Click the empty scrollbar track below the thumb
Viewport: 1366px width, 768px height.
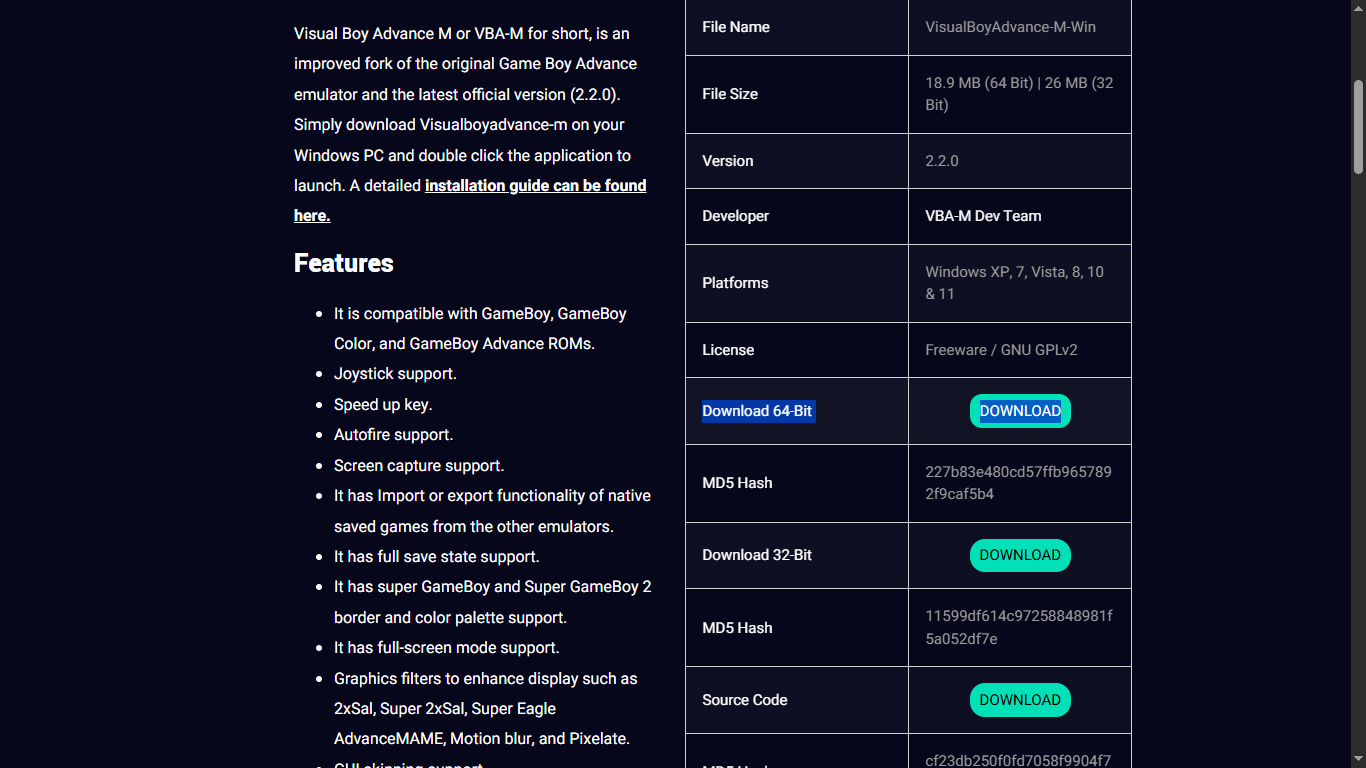[x=1358, y=460]
